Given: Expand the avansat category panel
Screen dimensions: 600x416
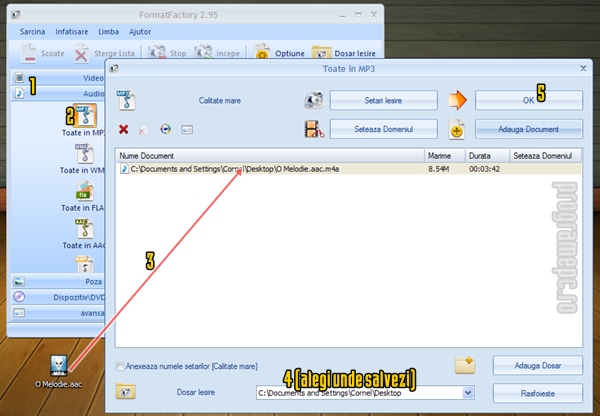Looking at the screenshot, I should (x=57, y=313).
